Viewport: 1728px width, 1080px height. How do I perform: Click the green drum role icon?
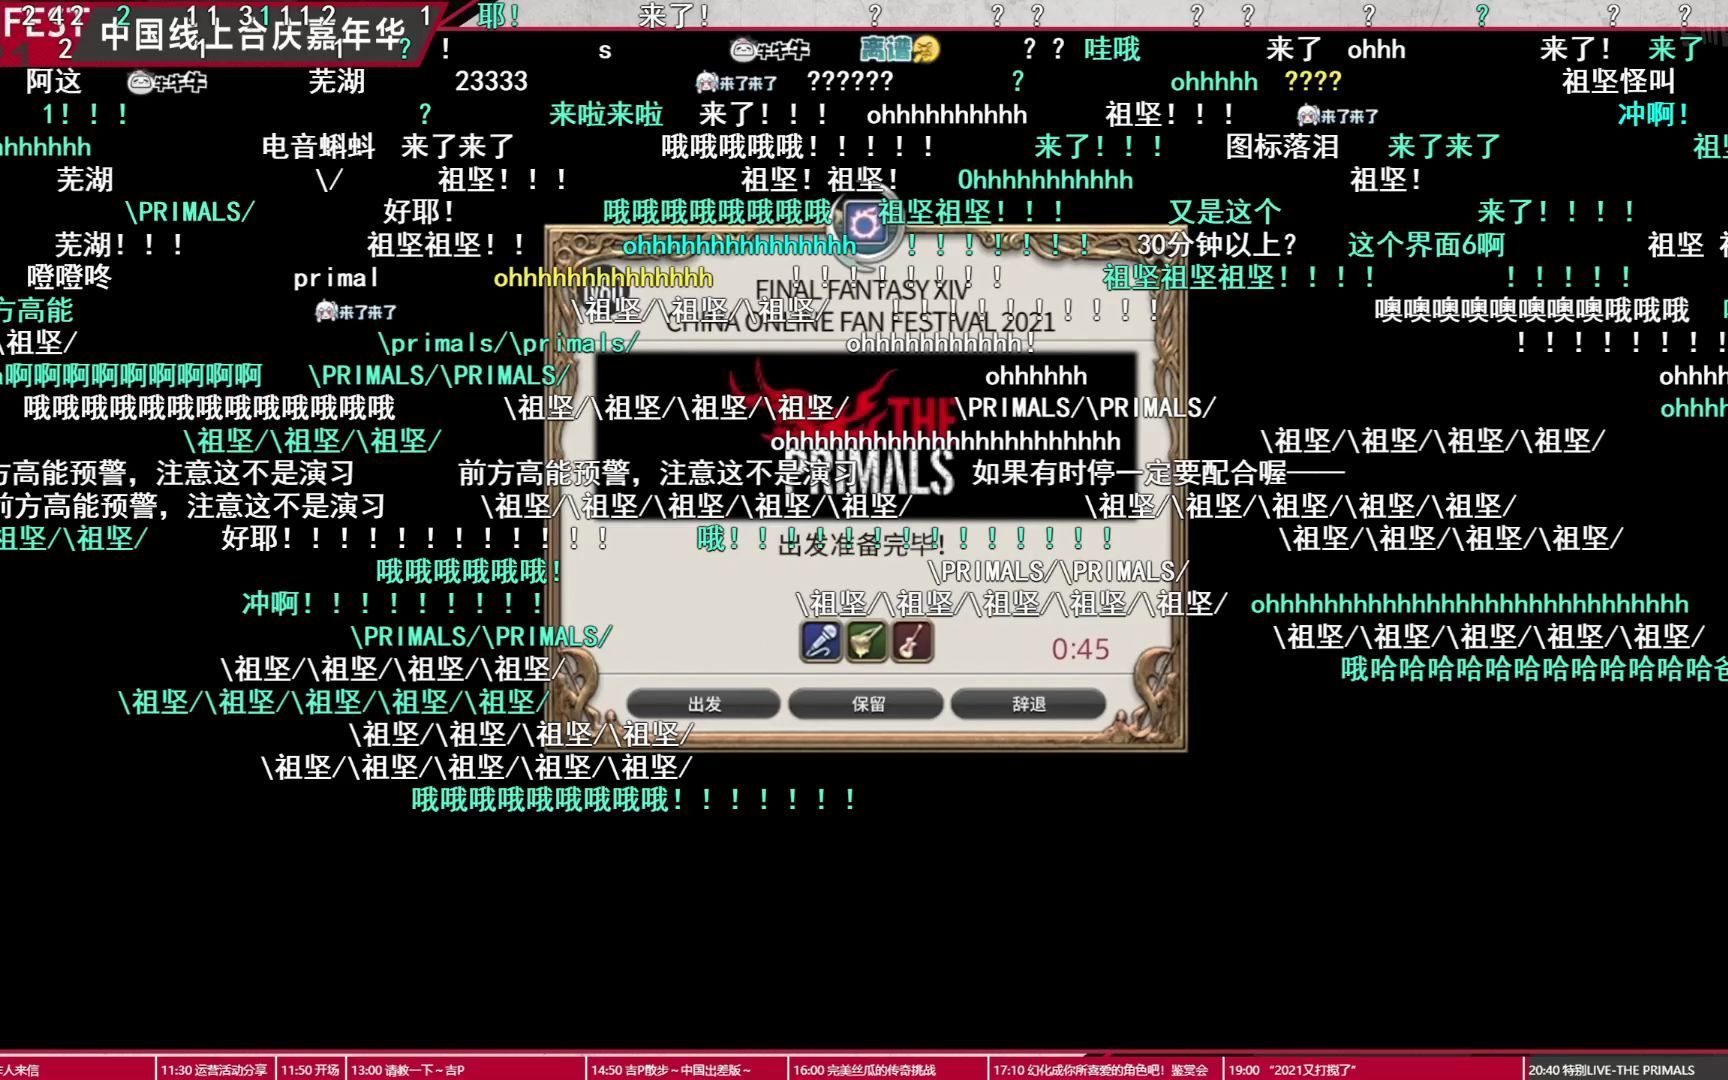click(866, 642)
